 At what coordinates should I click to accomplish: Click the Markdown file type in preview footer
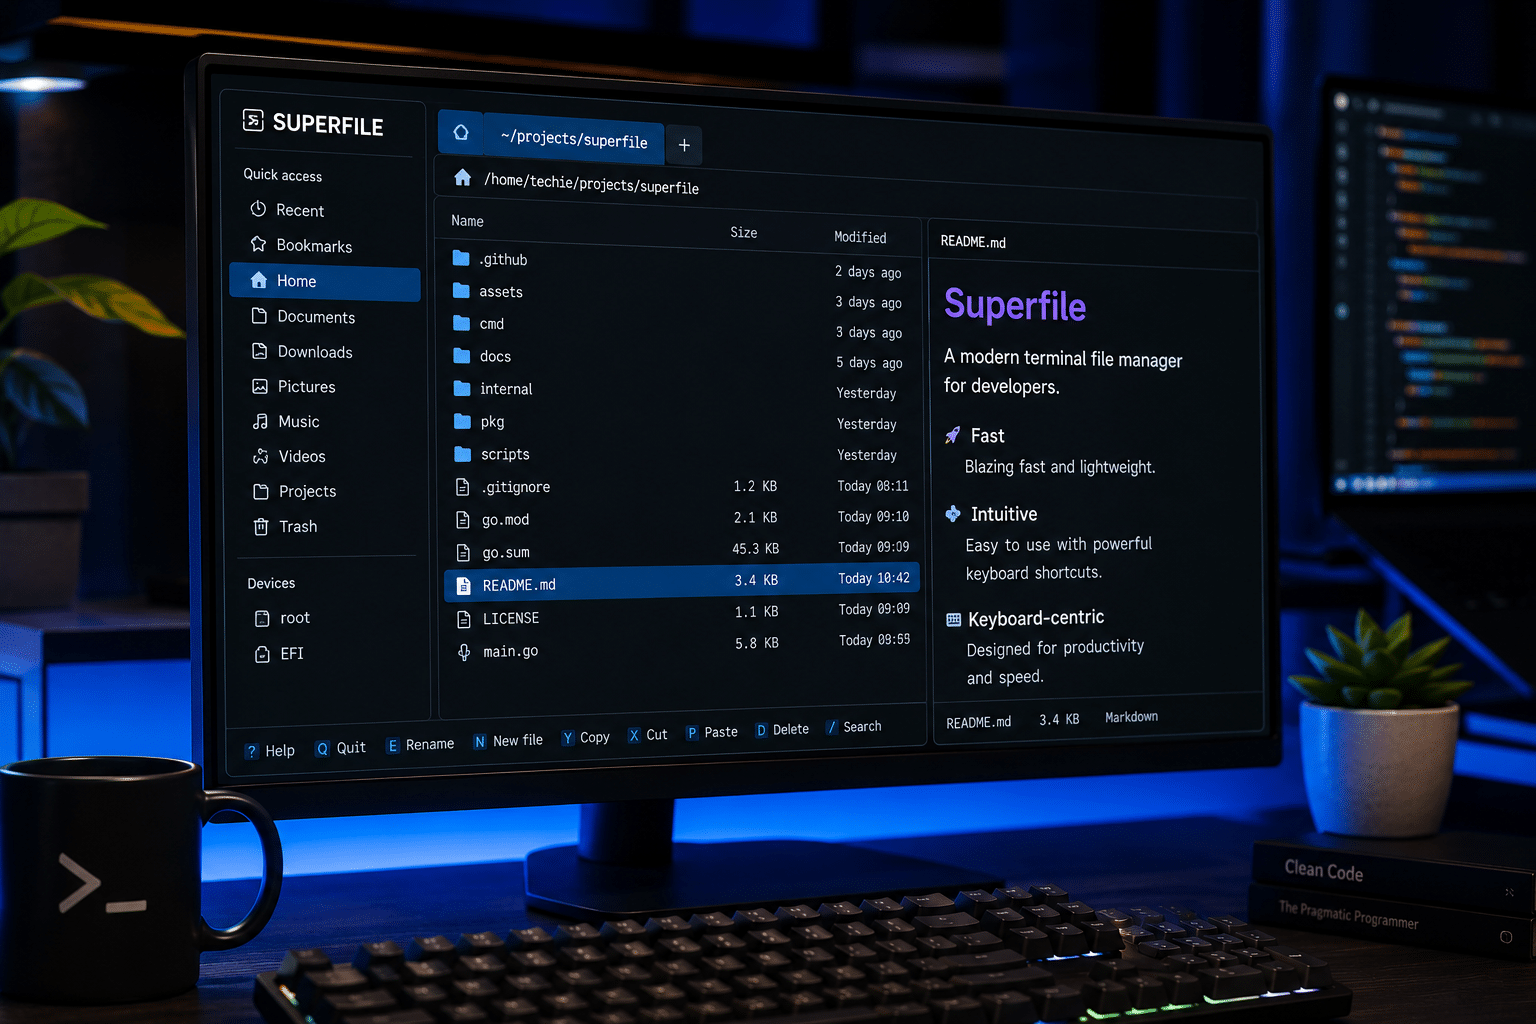click(1131, 717)
